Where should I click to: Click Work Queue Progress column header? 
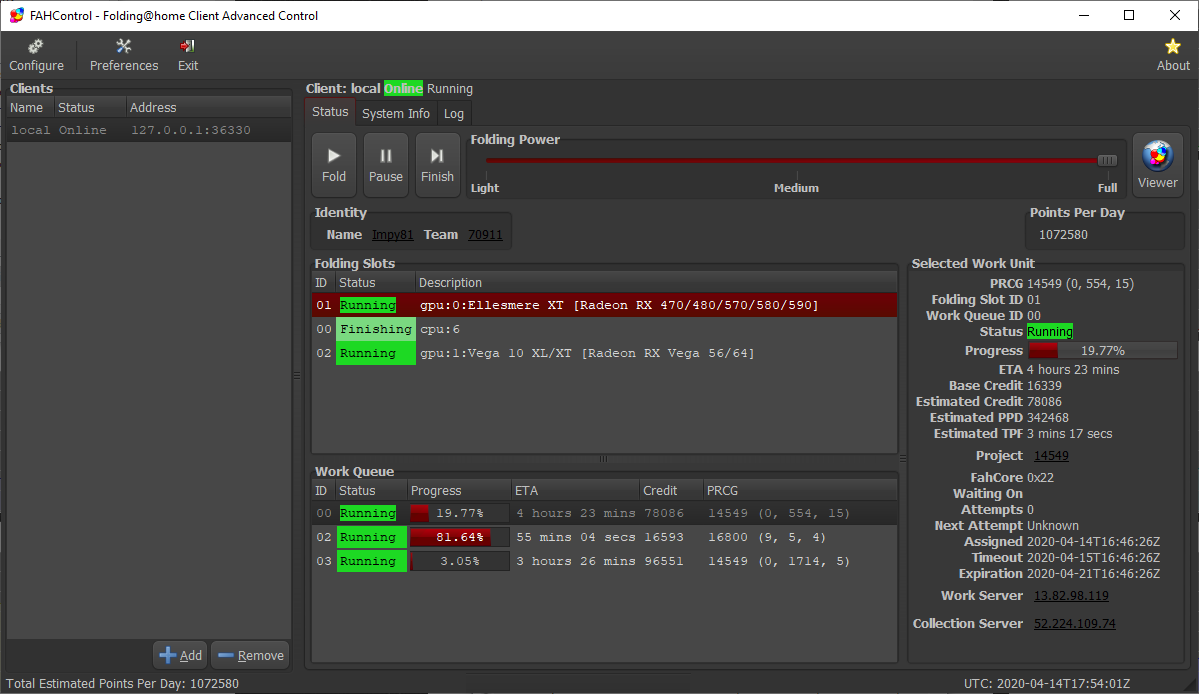tap(459, 491)
